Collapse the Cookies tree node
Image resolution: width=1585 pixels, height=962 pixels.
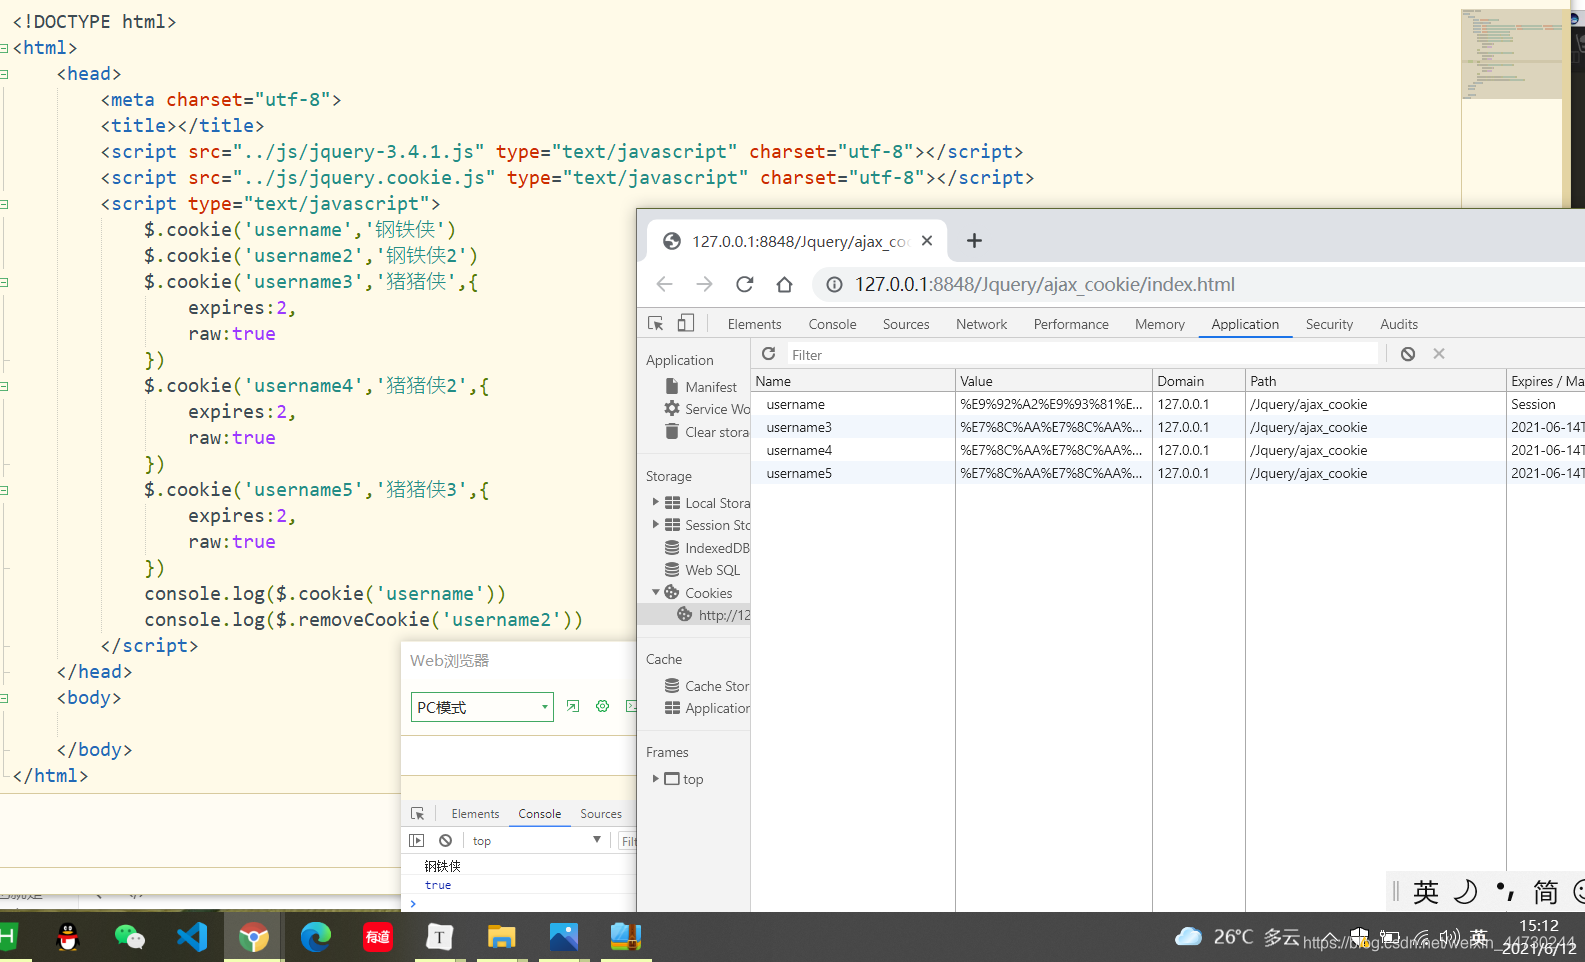click(x=656, y=592)
